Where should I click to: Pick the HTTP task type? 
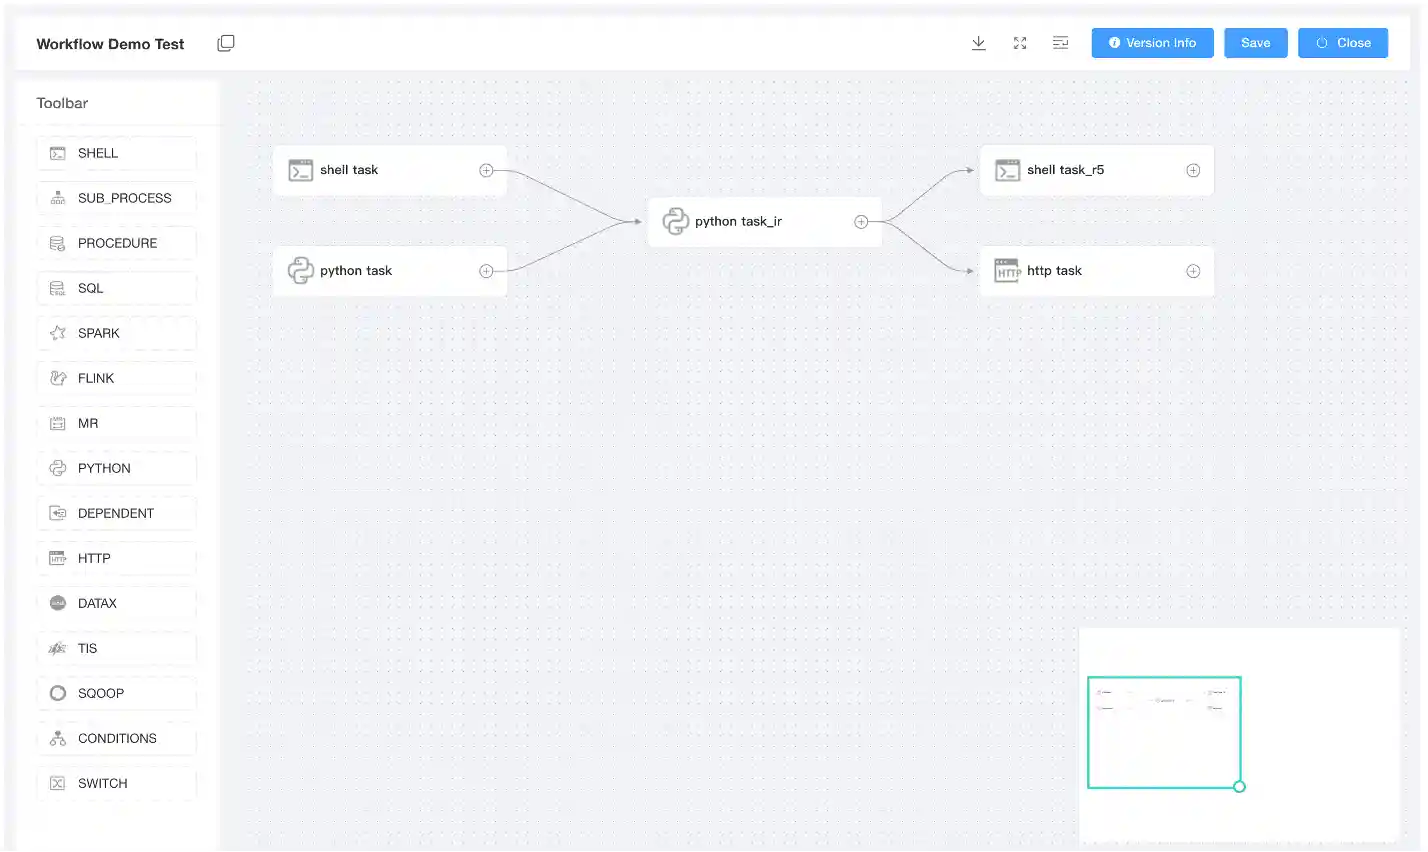pyautogui.click(x=59, y=558)
